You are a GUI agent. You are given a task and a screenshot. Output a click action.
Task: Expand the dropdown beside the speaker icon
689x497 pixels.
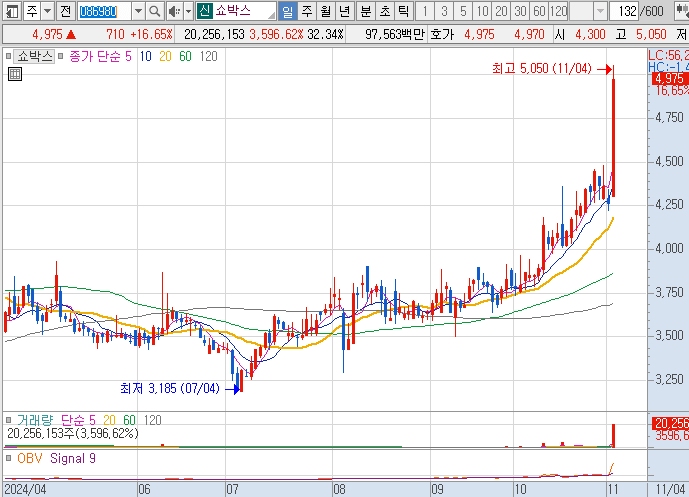[x=189, y=11]
